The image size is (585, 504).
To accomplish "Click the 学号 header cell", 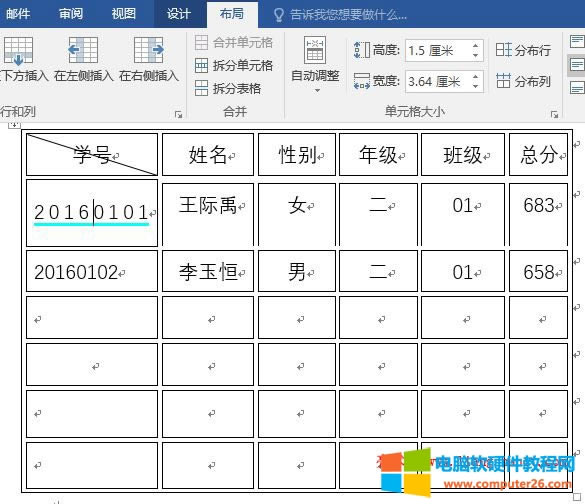I will 92,154.
